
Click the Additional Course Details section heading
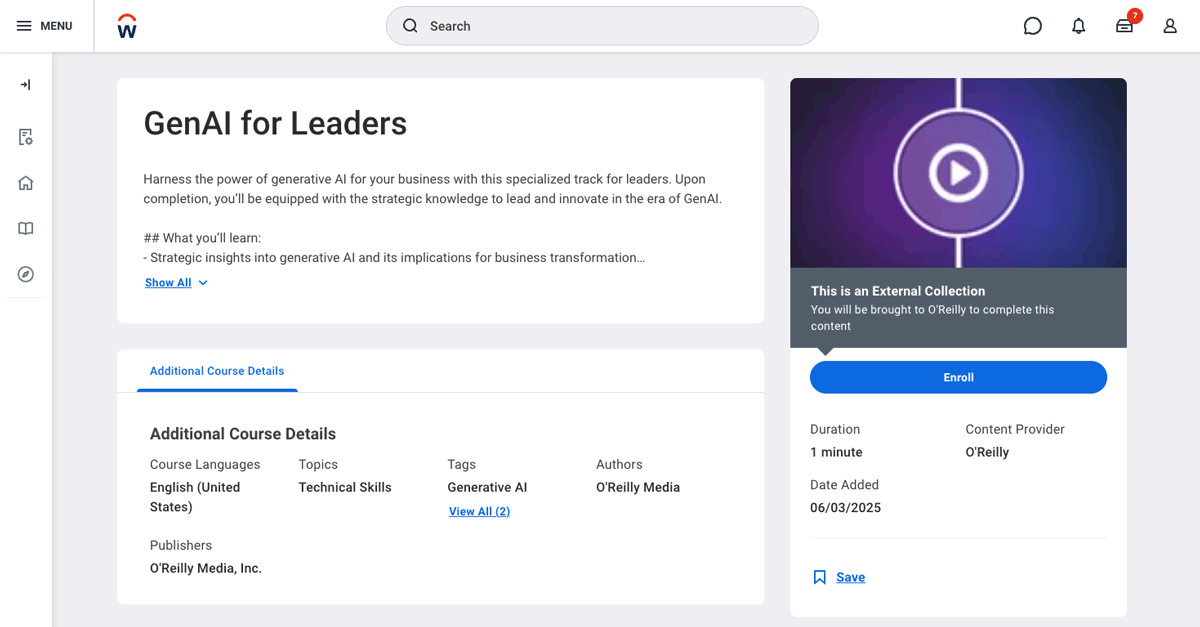pyautogui.click(x=243, y=434)
